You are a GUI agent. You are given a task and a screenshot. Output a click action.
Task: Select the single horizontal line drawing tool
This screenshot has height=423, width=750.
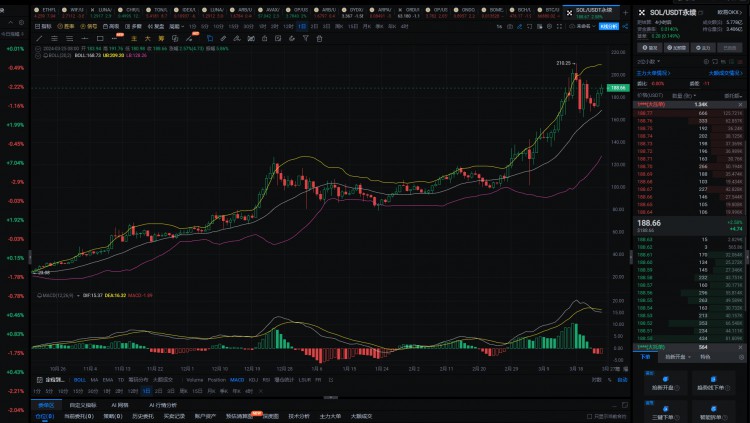85,38
